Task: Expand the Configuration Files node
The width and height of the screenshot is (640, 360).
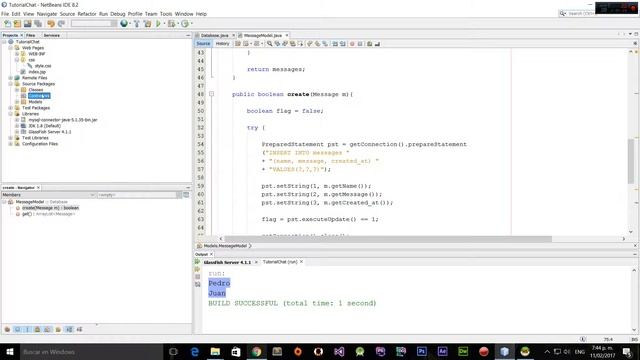Action: [11, 144]
